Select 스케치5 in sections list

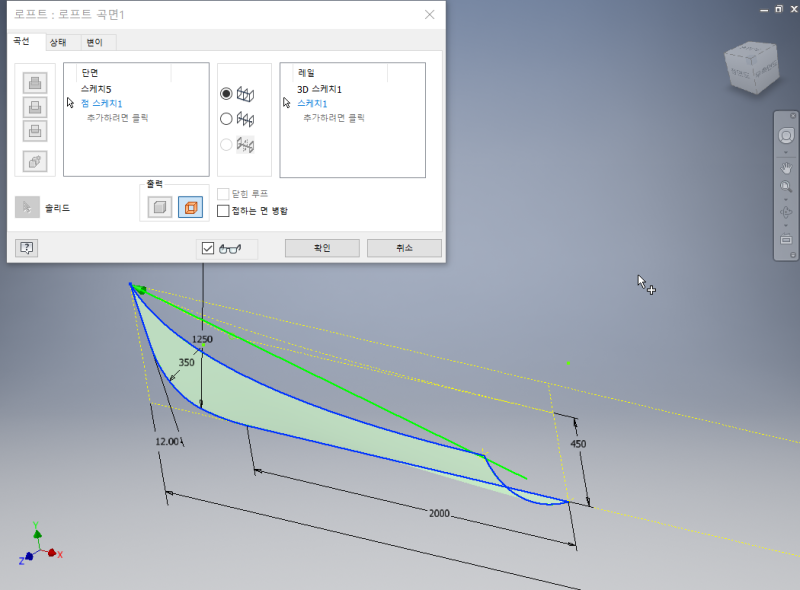click(96, 89)
